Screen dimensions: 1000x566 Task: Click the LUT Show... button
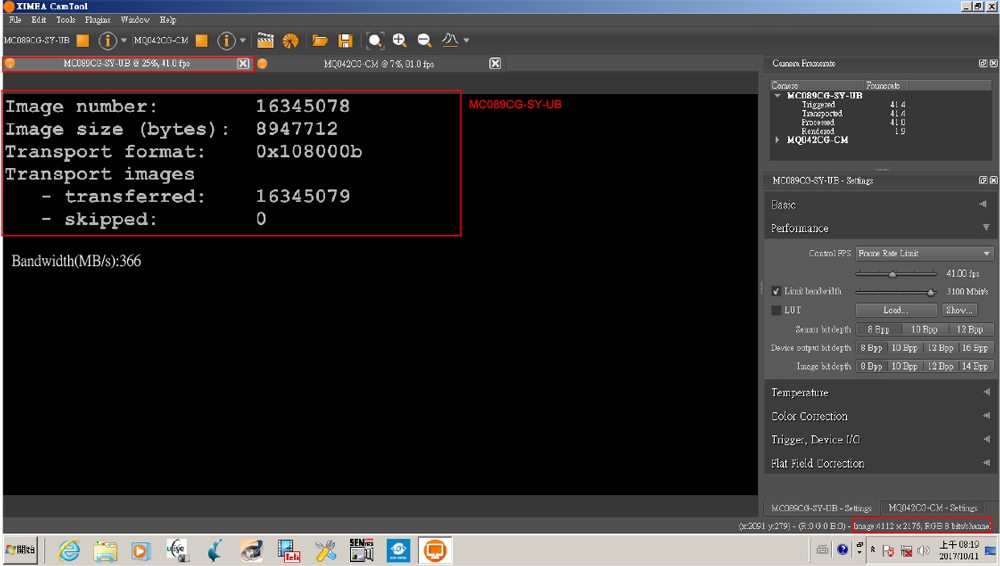tap(958, 310)
